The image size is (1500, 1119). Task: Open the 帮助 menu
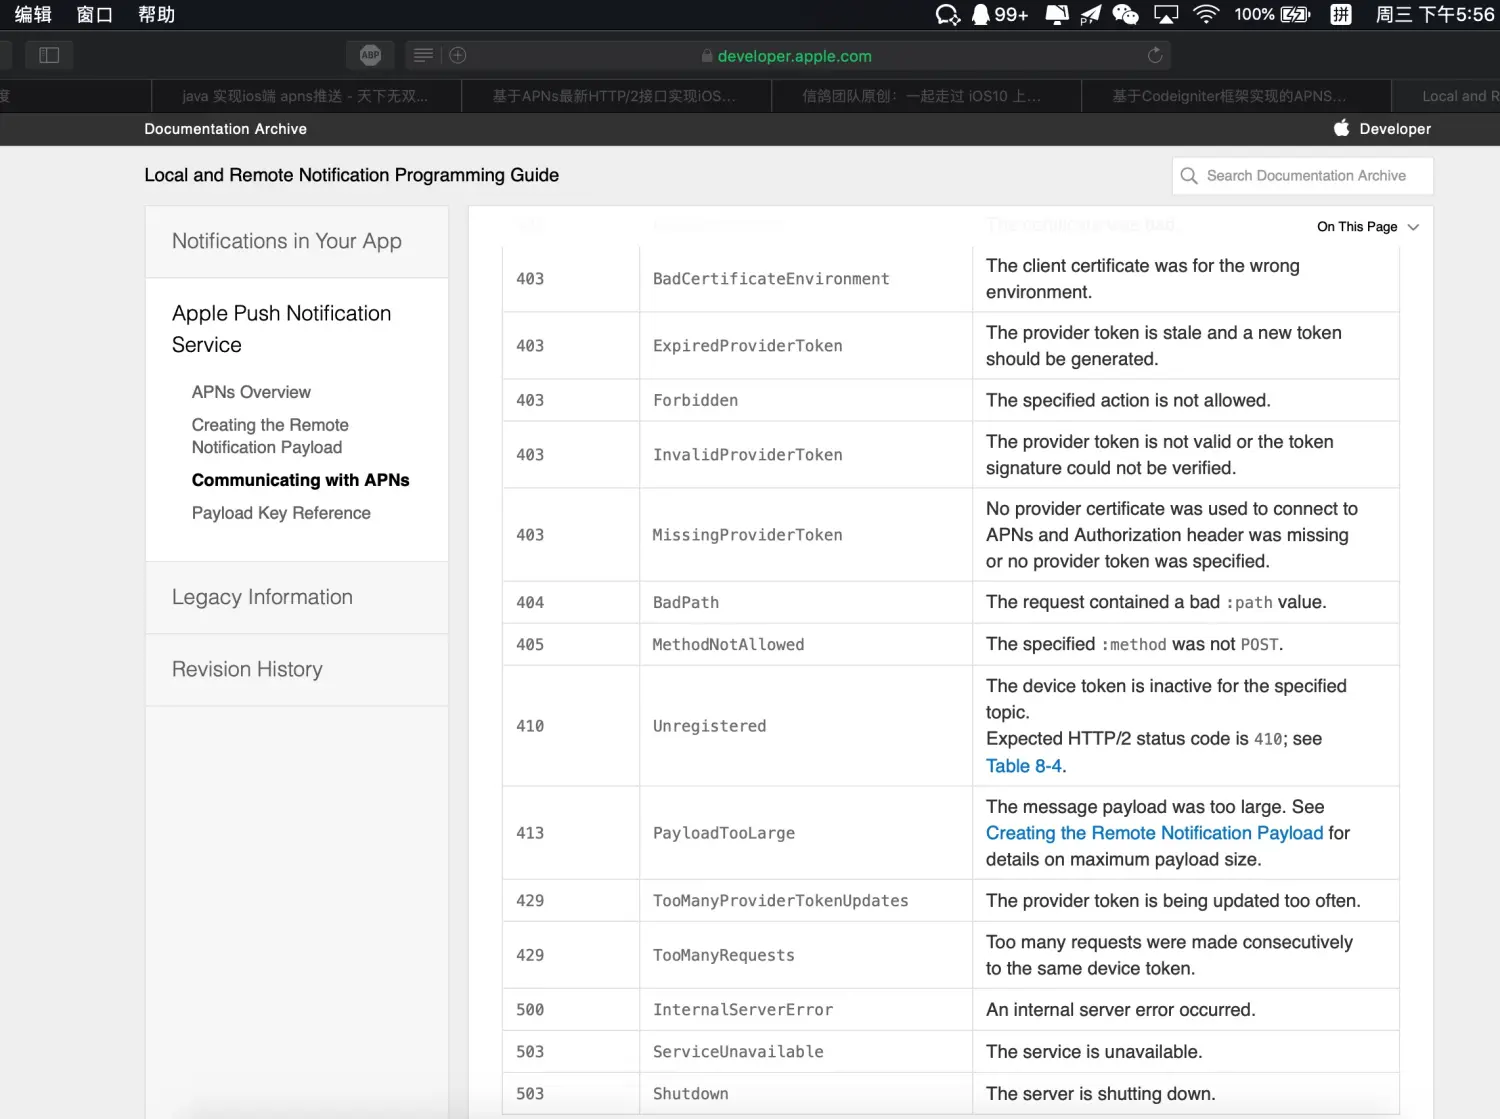point(156,14)
